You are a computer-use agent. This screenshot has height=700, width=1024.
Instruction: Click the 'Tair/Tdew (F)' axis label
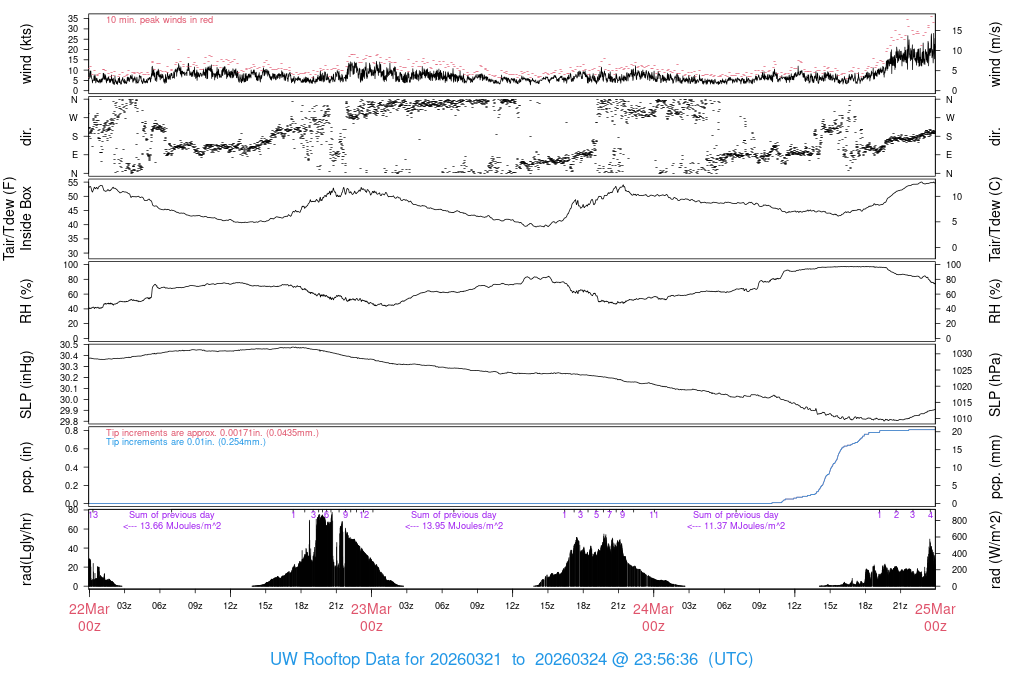coord(9,219)
